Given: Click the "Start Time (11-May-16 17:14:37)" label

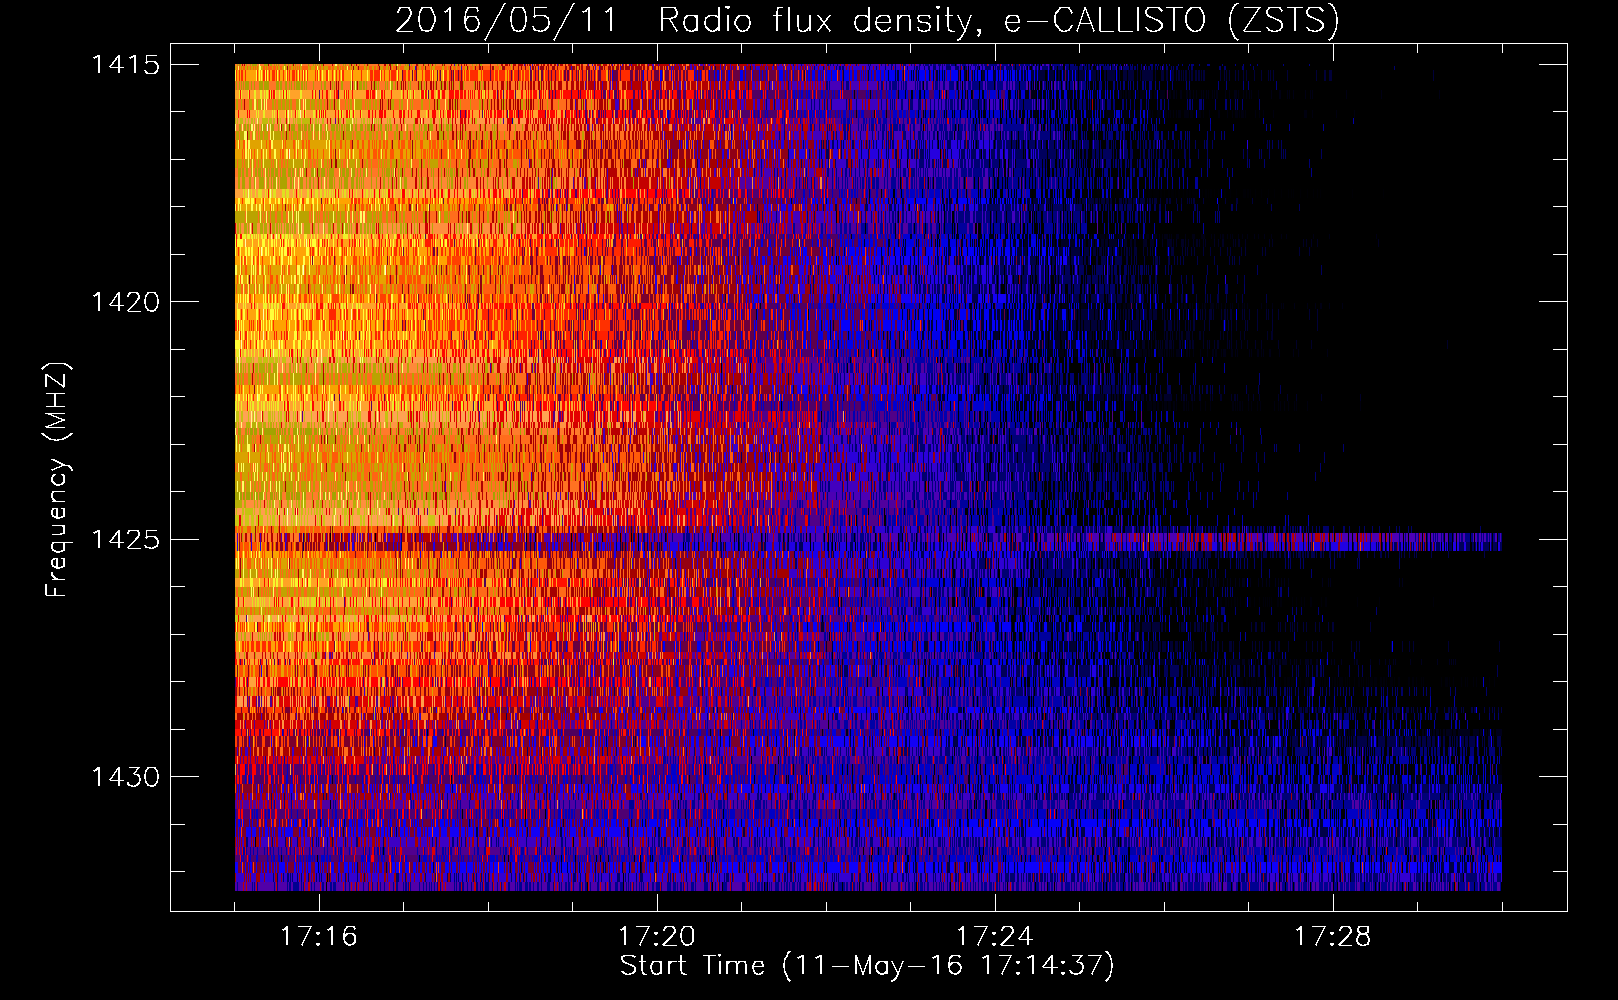Looking at the screenshot, I should pos(867,967).
